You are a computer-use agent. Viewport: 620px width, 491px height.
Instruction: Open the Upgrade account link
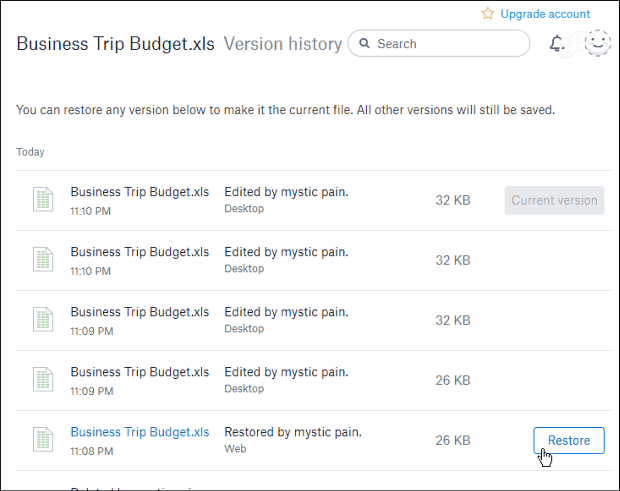point(545,14)
